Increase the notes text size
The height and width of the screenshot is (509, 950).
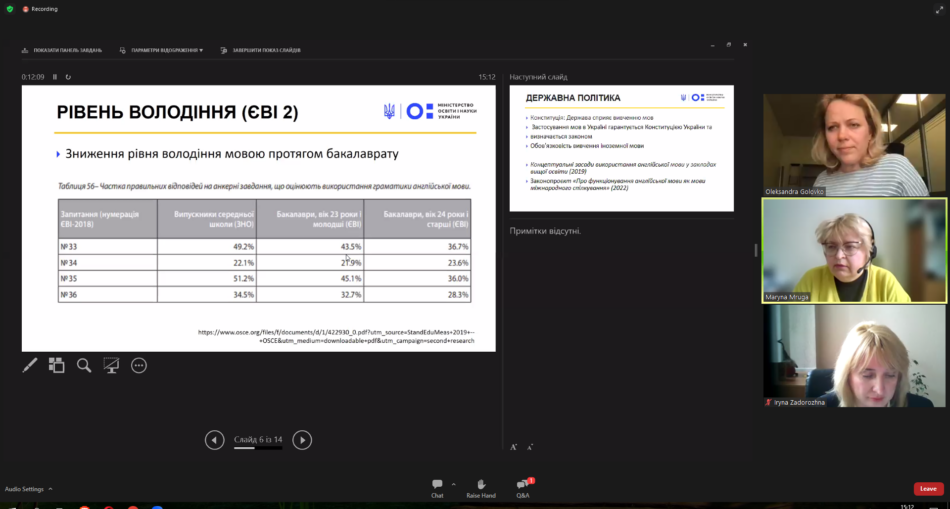514,447
